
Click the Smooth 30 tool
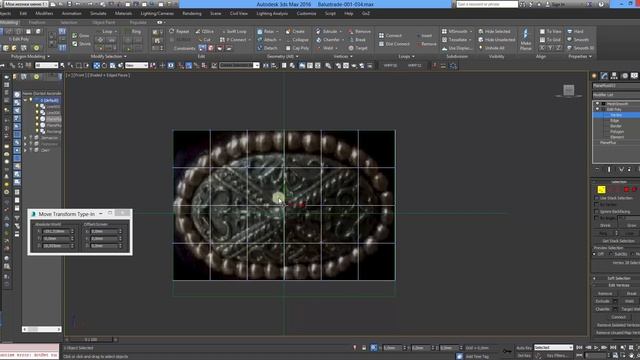click(x=580, y=48)
